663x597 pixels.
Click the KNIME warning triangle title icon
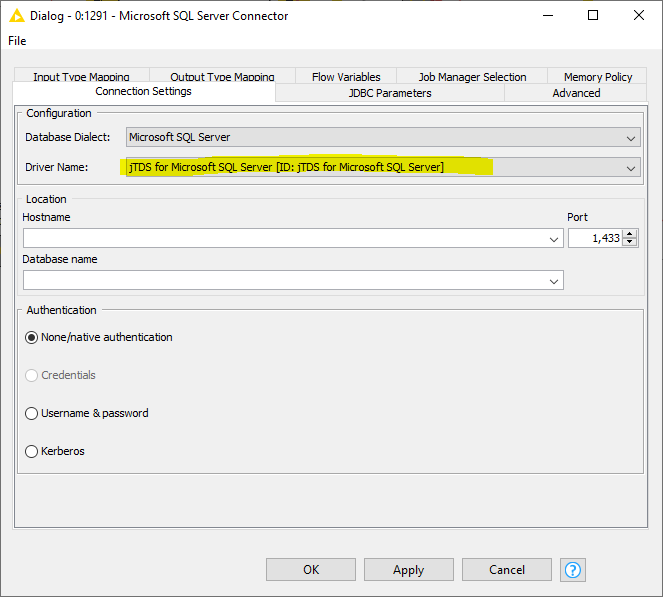pos(17,16)
